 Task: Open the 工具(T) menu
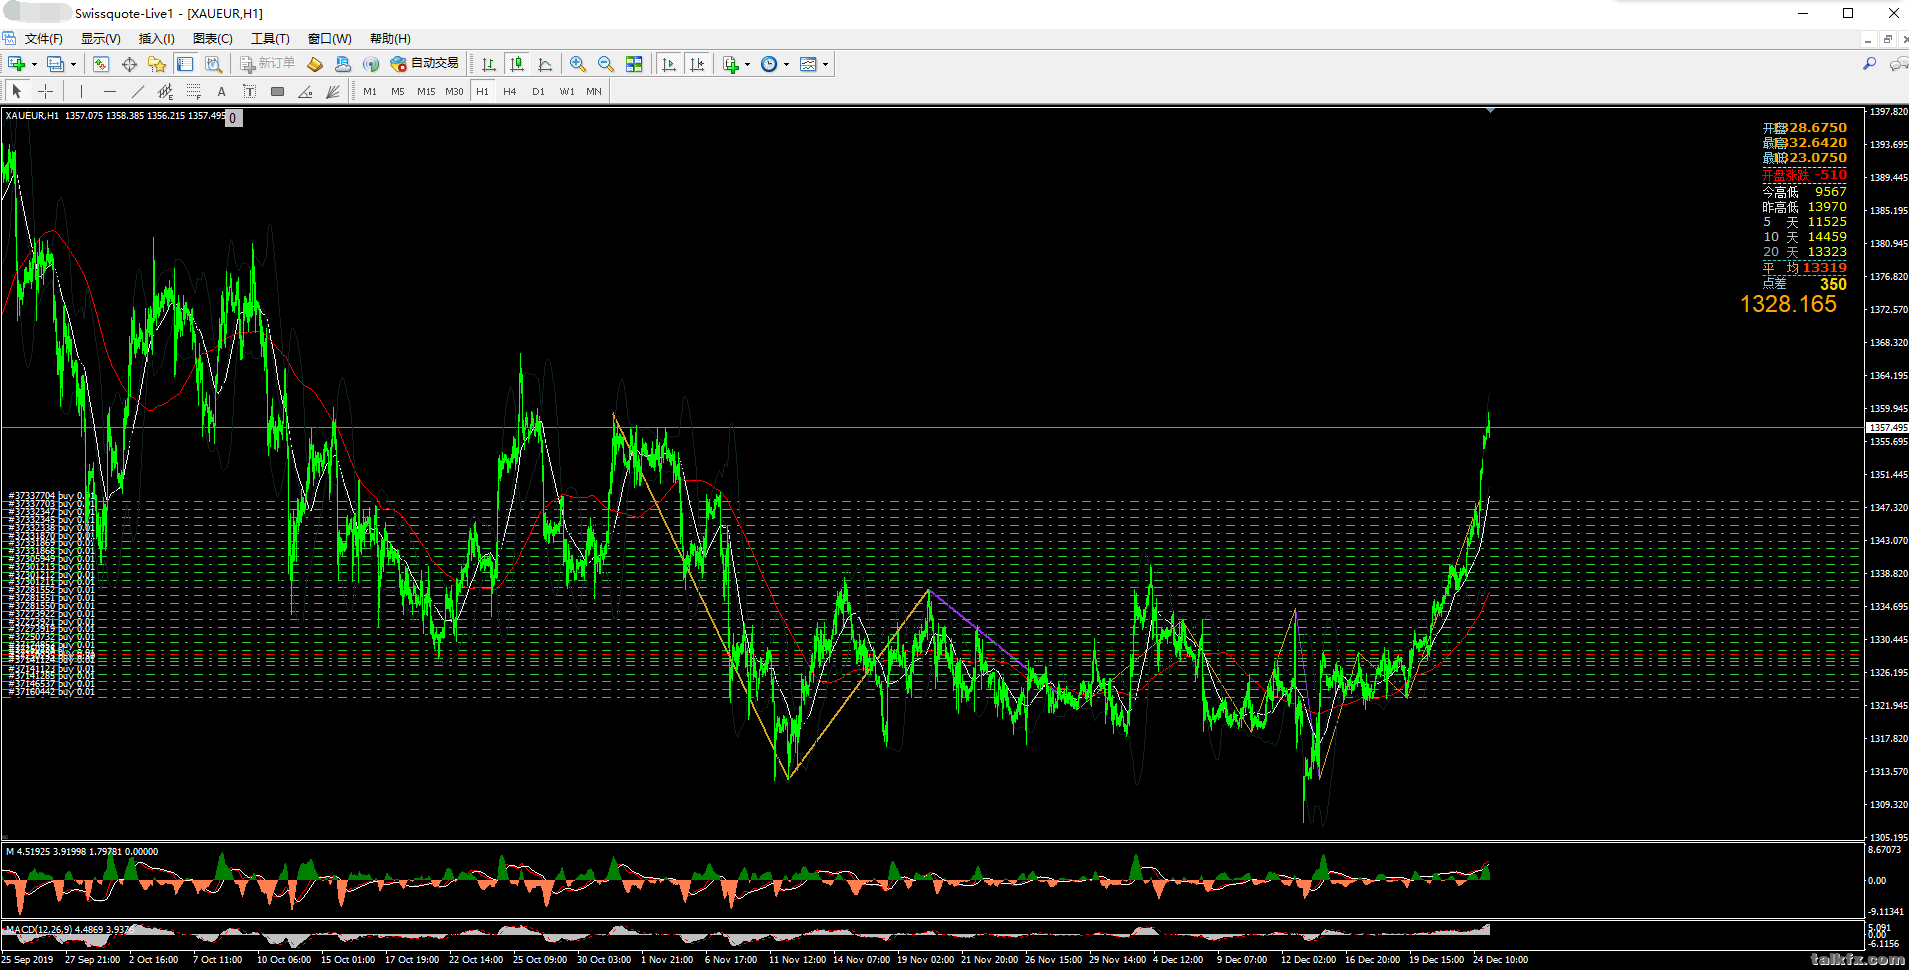click(x=270, y=39)
